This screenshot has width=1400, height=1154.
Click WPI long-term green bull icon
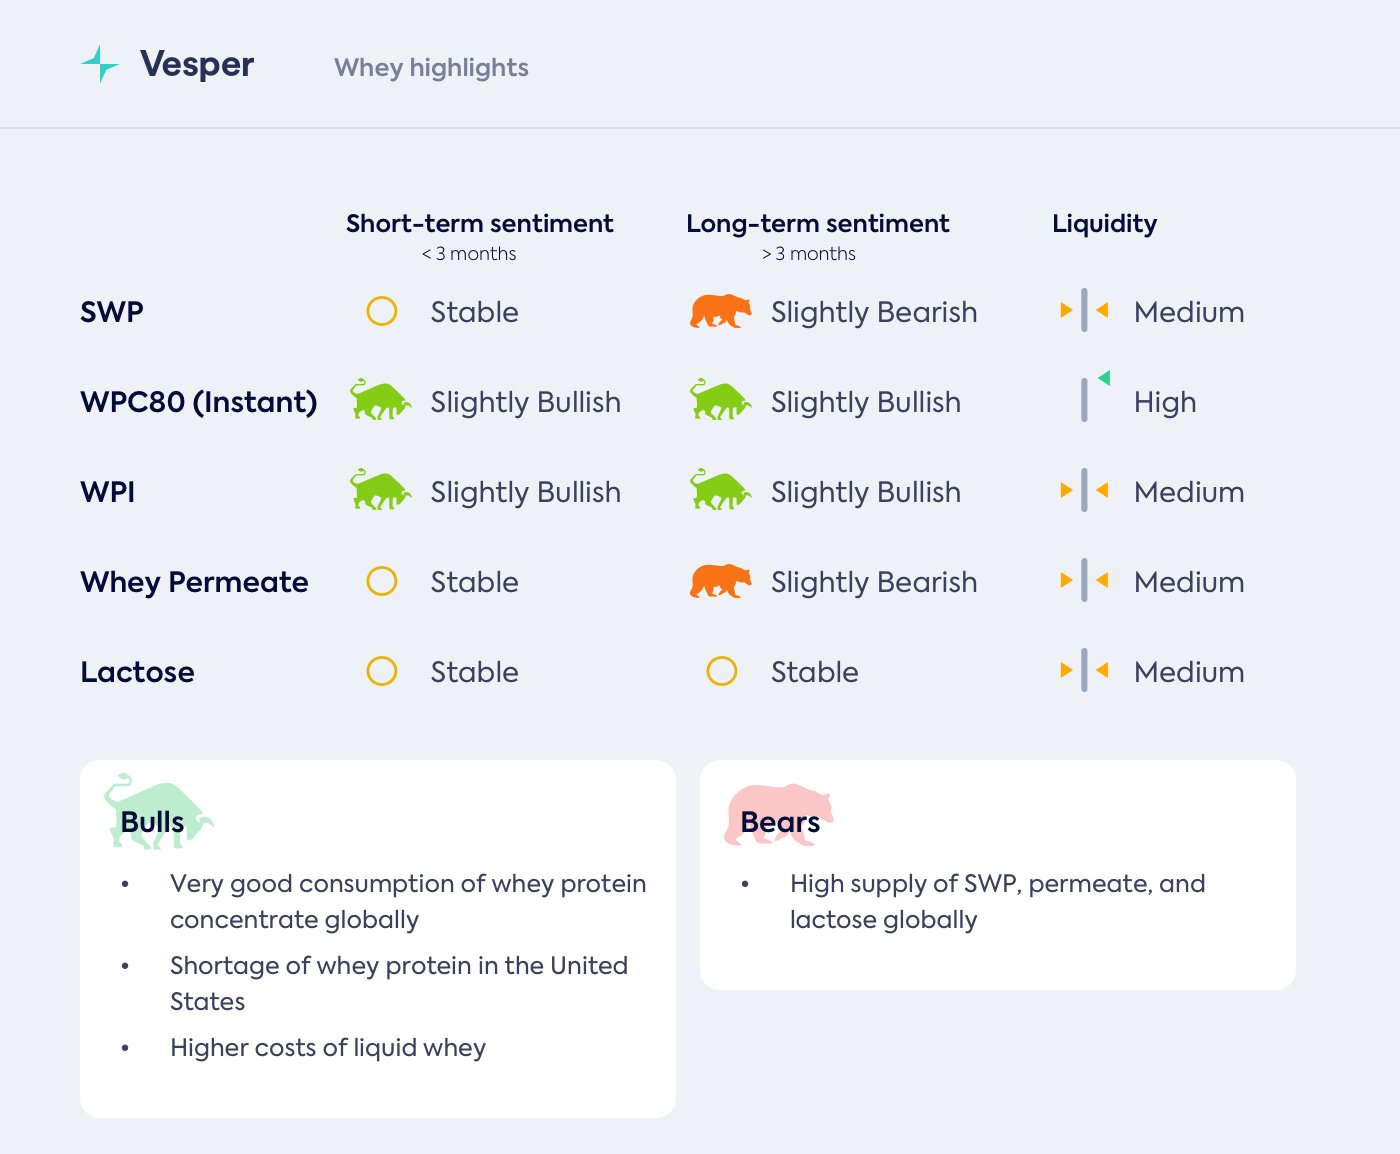pos(720,490)
